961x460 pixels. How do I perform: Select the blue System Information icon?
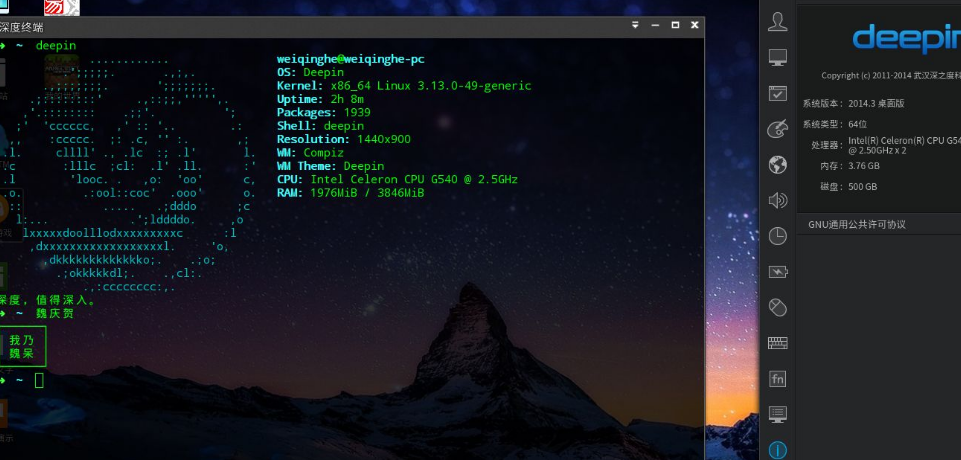point(778,451)
